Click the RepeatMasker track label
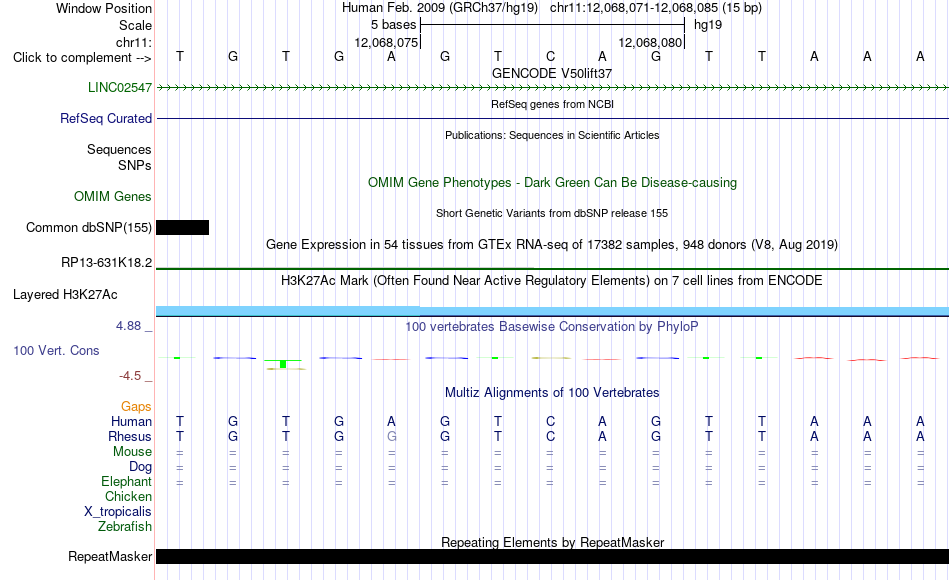The width and height of the screenshot is (950, 580). (x=110, y=556)
